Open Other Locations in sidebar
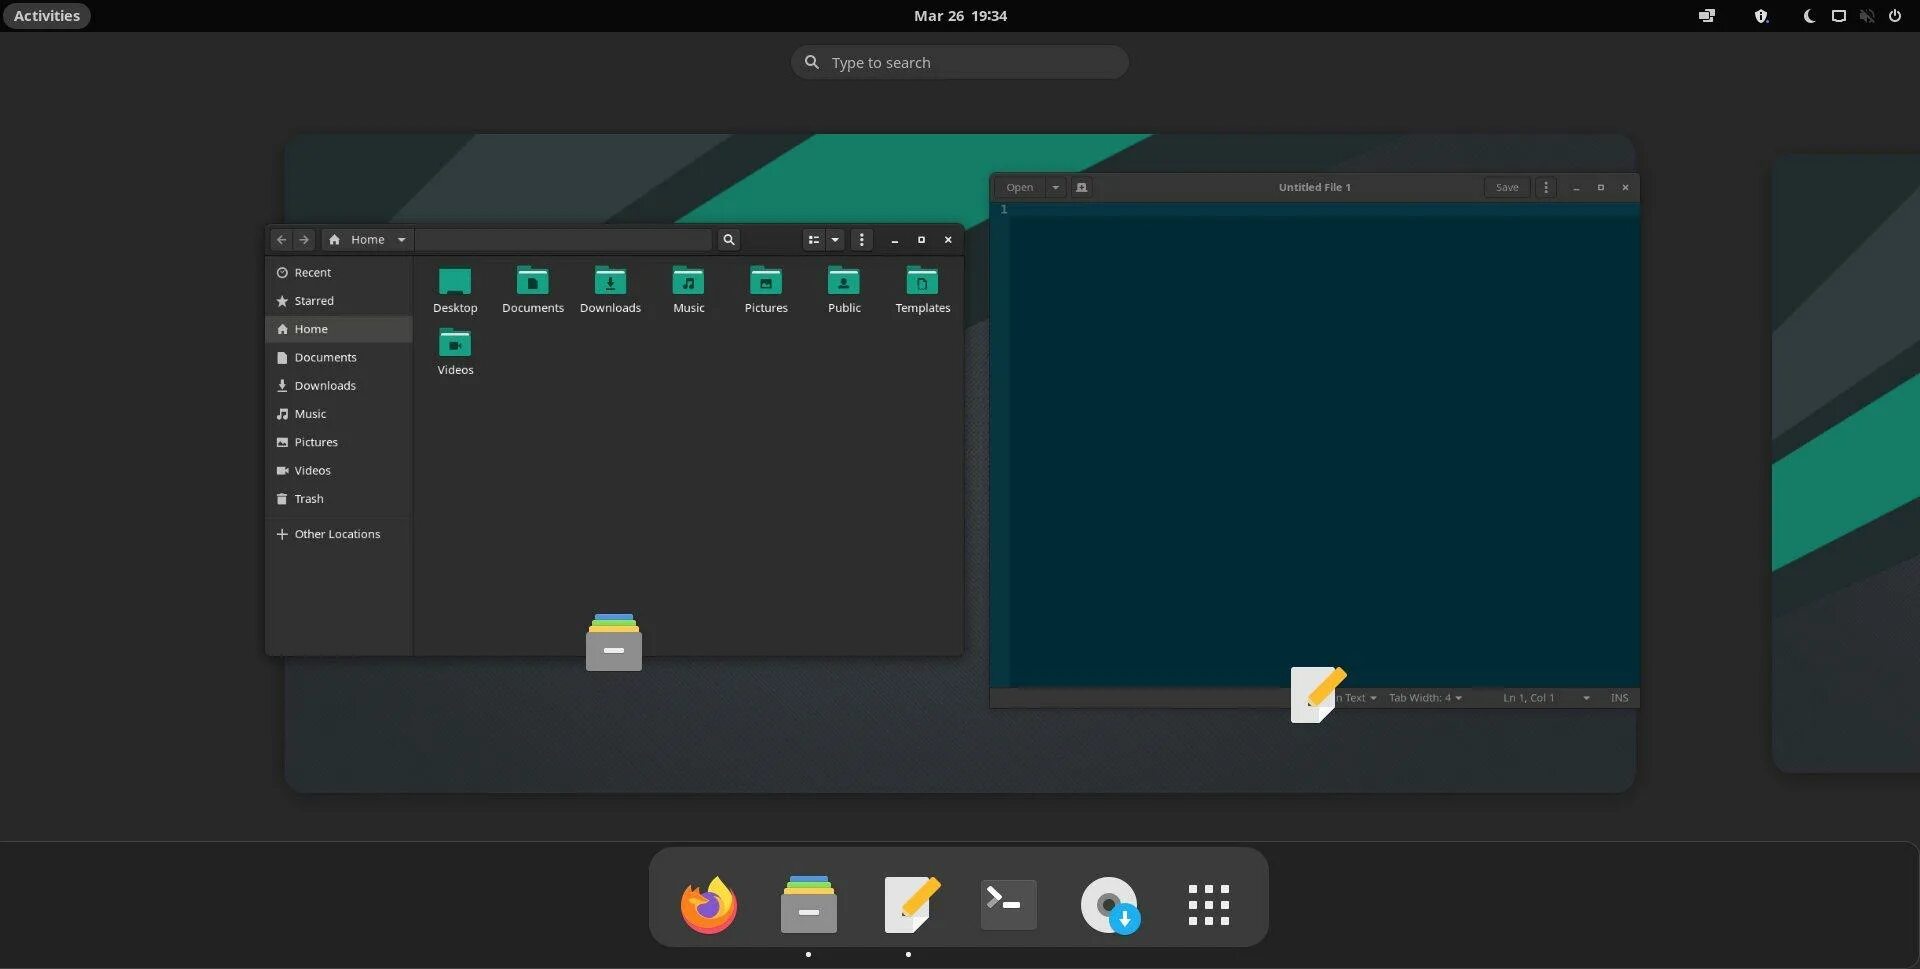The image size is (1920, 969). coord(339,534)
